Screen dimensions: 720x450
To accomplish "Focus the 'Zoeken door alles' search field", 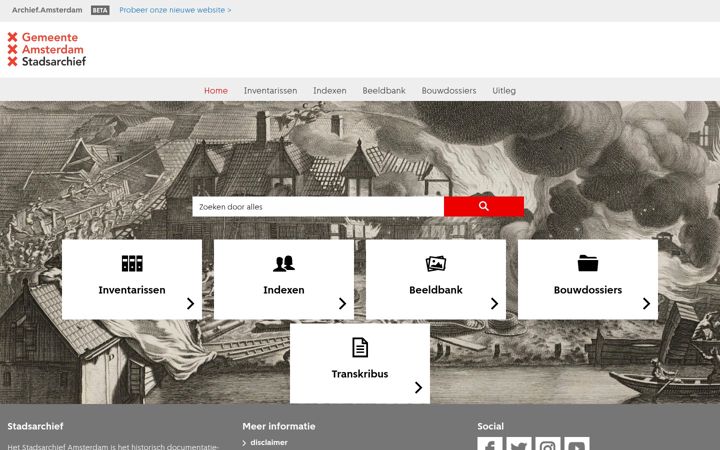I will (318, 206).
